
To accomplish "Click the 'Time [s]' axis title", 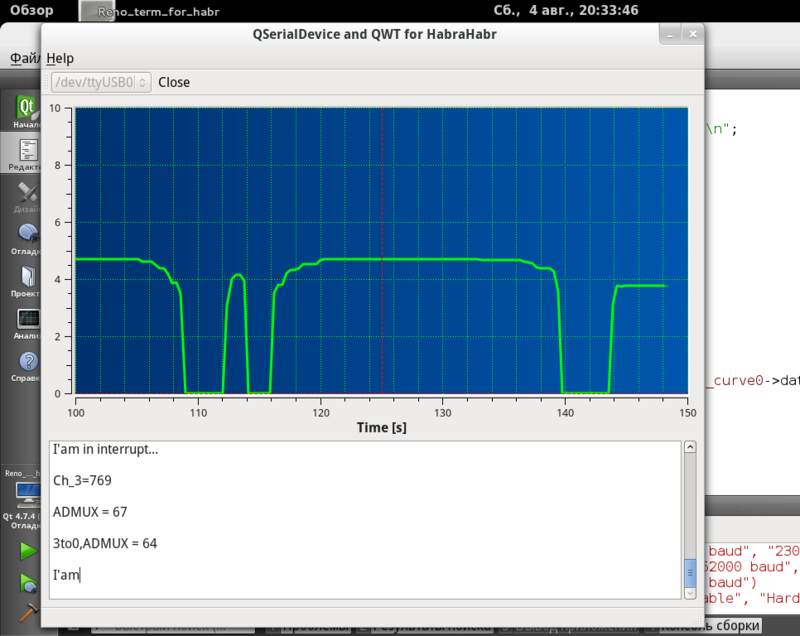I will coord(382,427).
